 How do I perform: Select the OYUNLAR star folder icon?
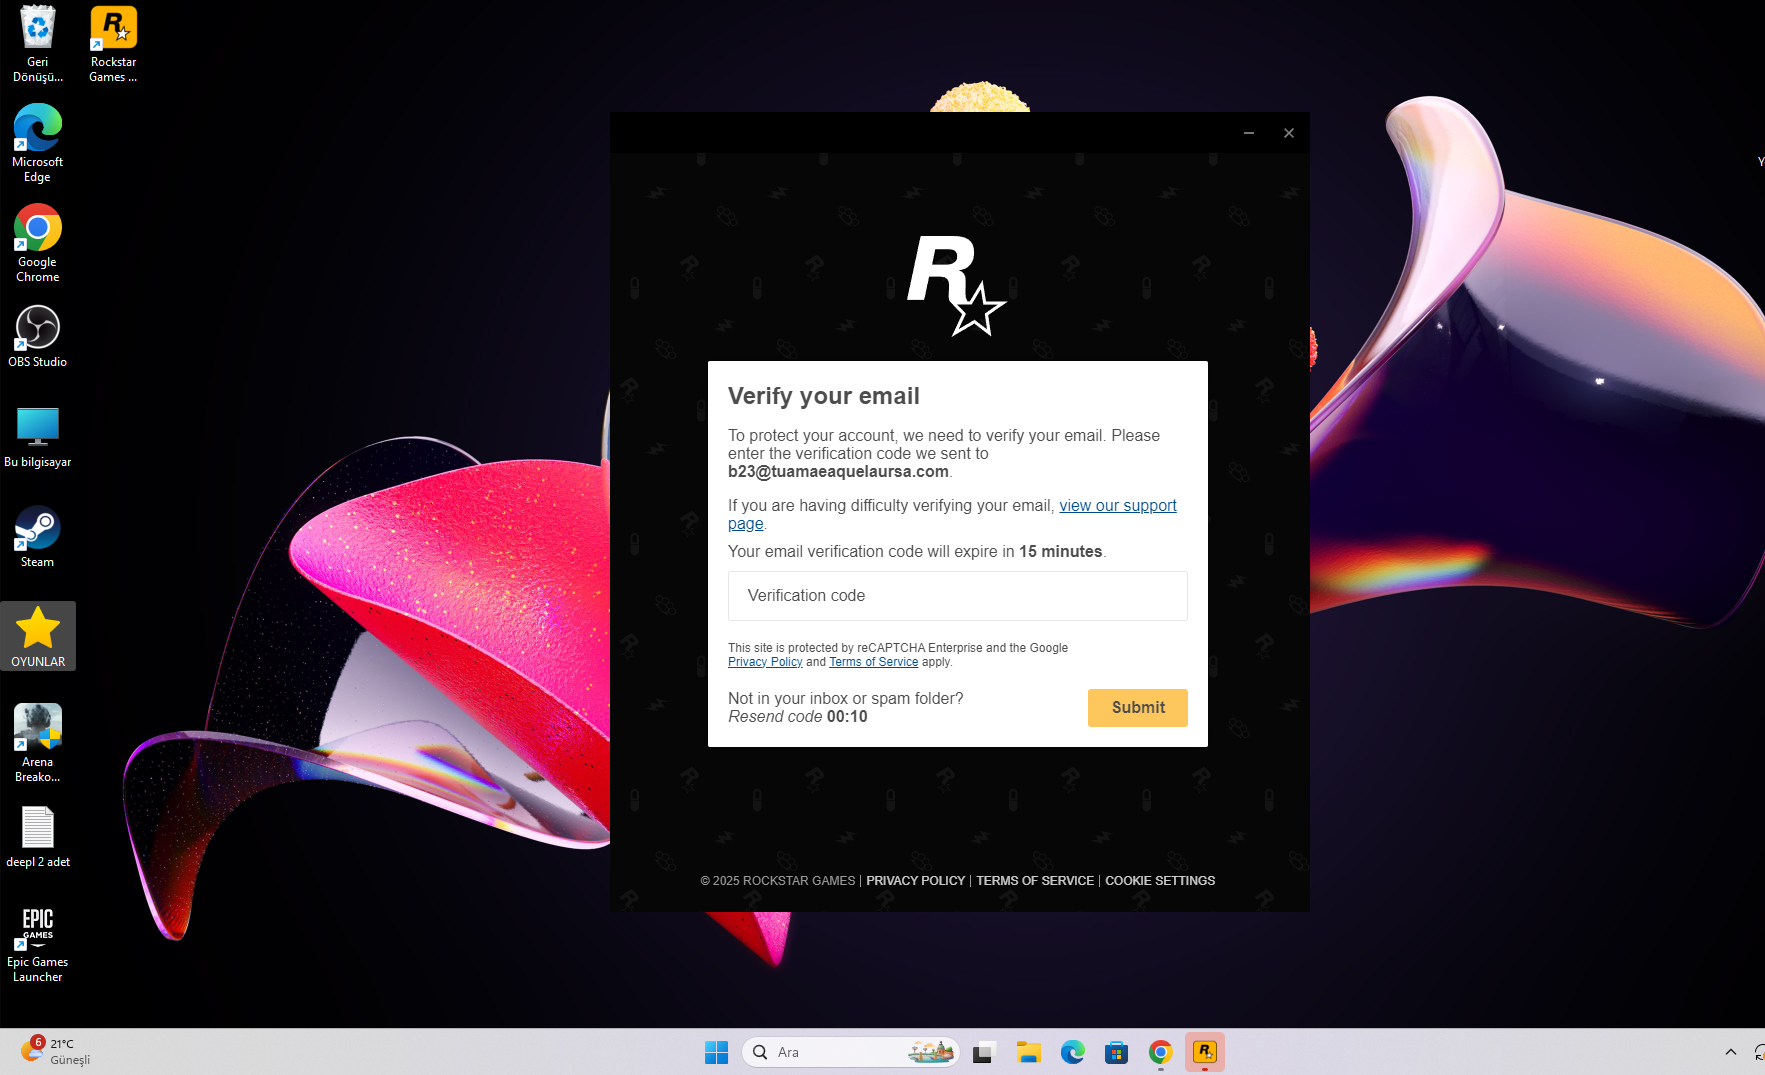[38, 636]
